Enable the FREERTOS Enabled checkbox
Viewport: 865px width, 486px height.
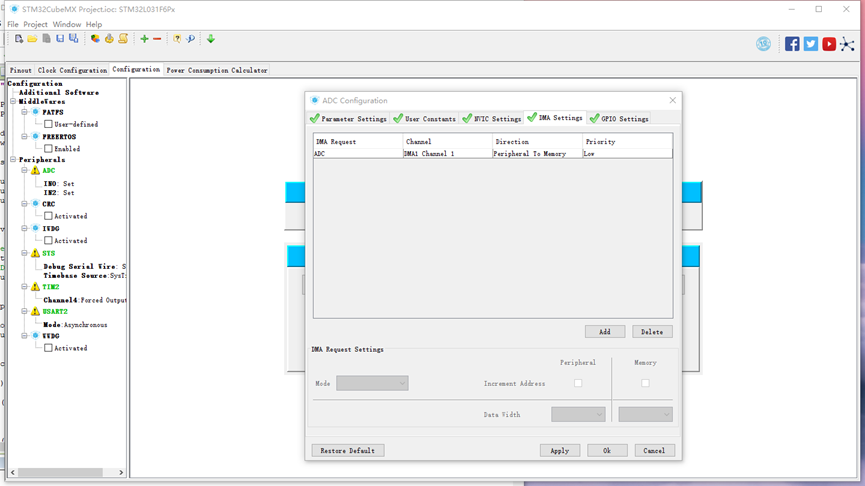(x=49, y=148)
